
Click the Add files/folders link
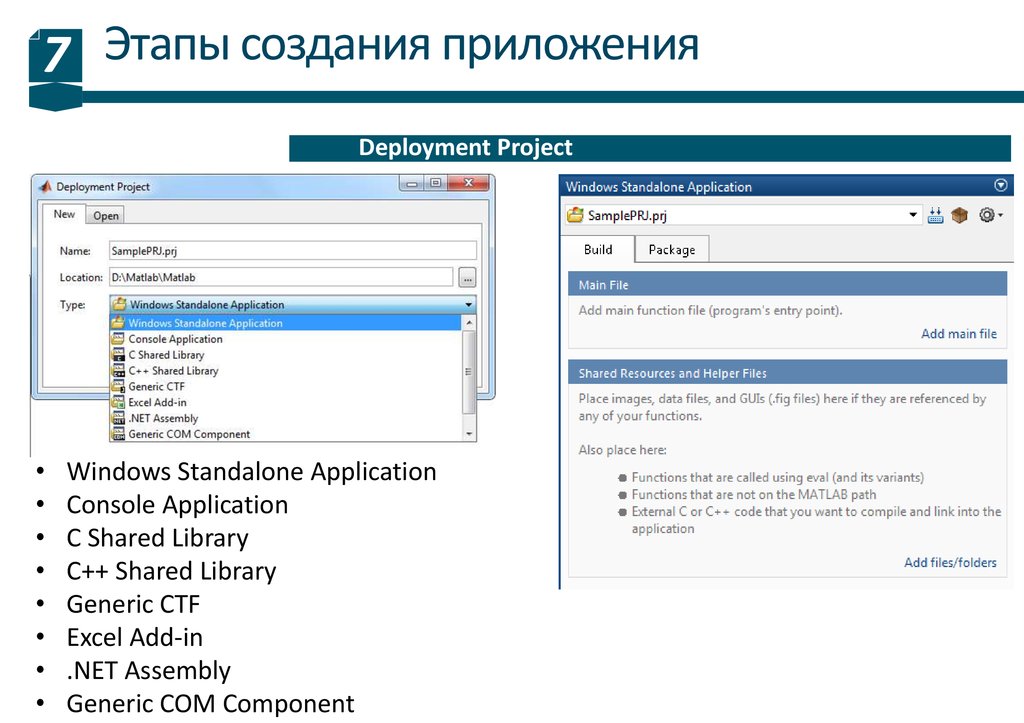tap(950, 562)
